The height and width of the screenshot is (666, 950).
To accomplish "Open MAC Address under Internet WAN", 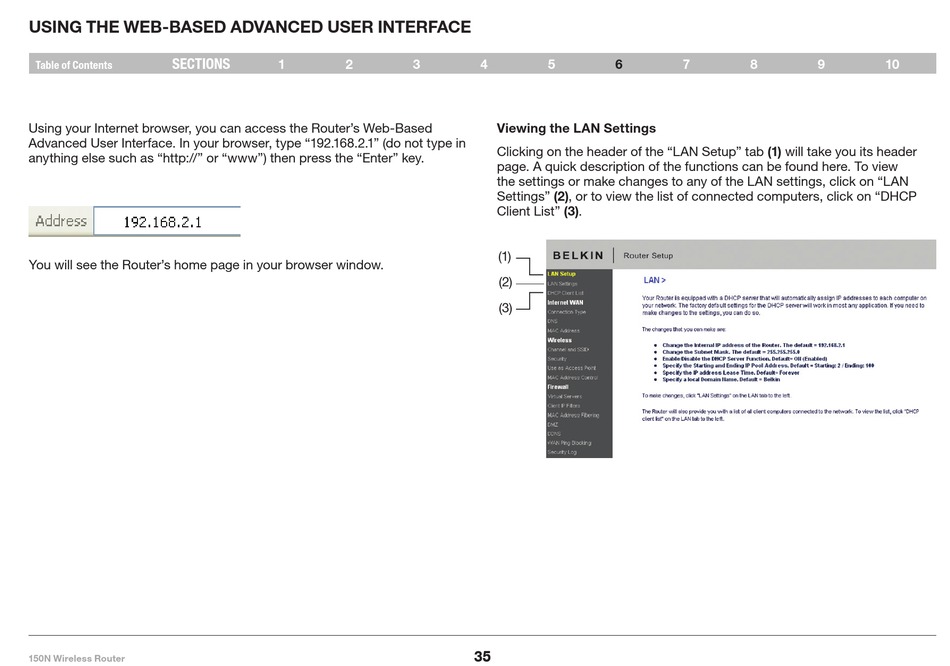I will point(563,331).
